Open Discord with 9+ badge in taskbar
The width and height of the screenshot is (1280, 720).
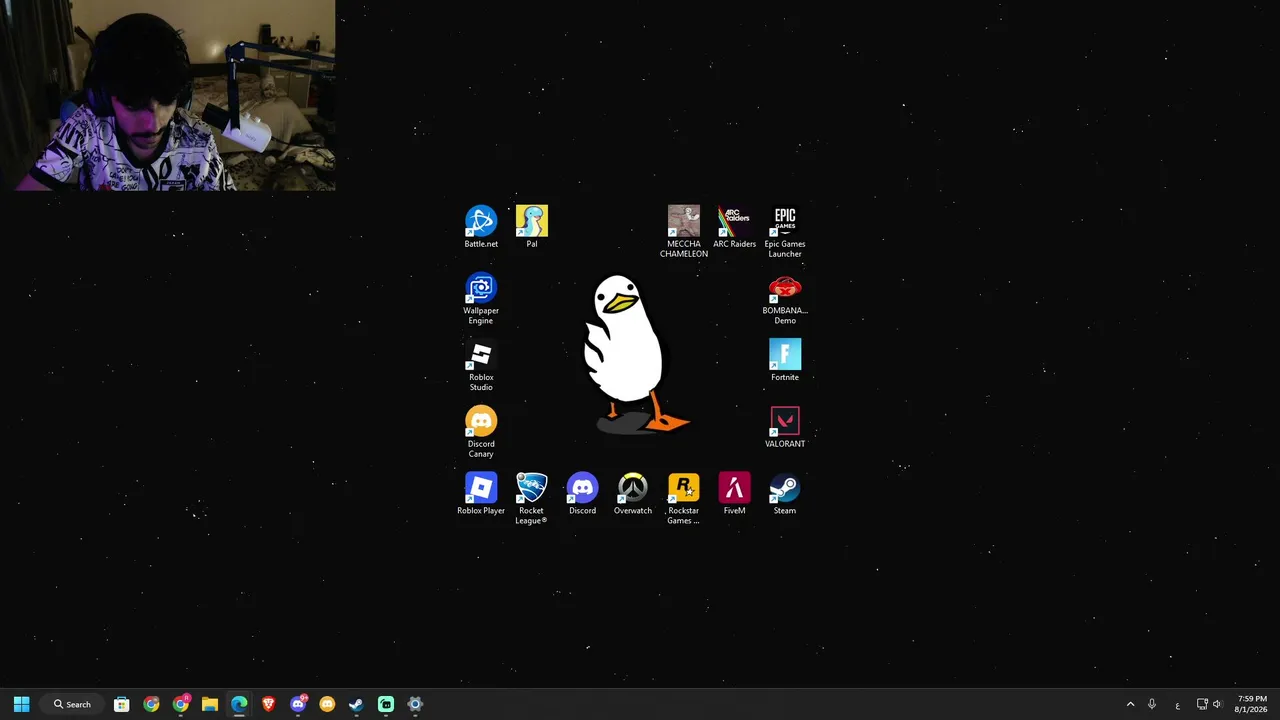coord(298,704)
